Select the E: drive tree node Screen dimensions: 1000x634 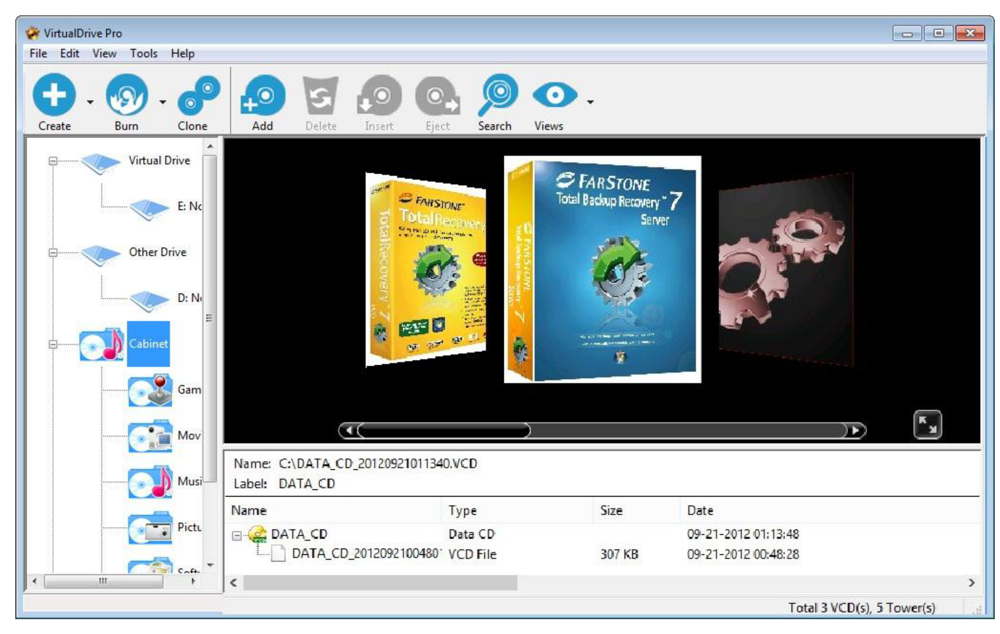click(x=189, y=207)
